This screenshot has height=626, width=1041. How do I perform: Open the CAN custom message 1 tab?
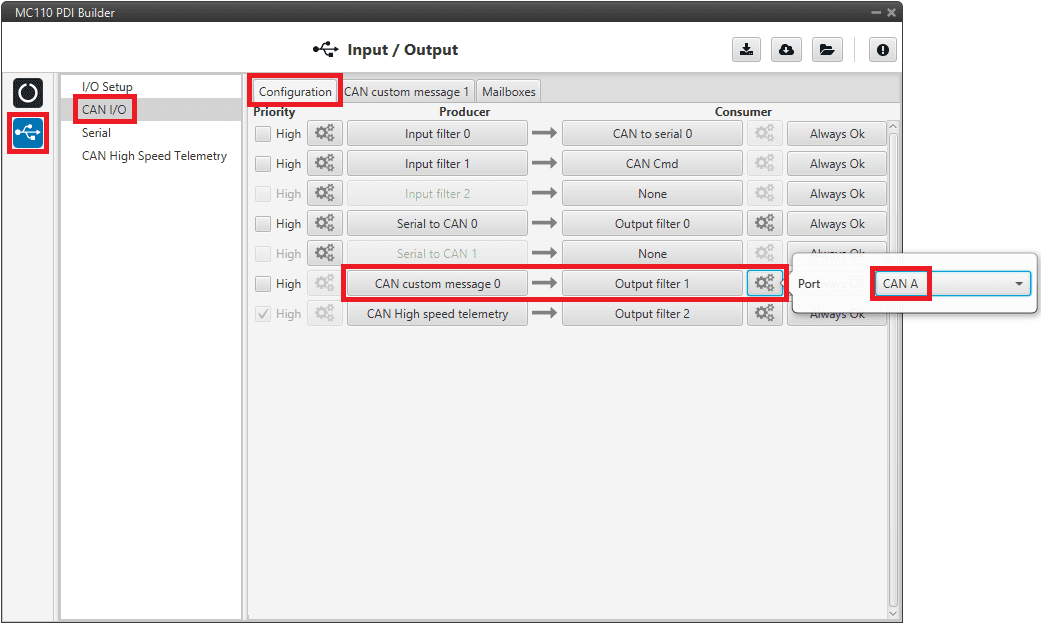[x=406, y=92]
